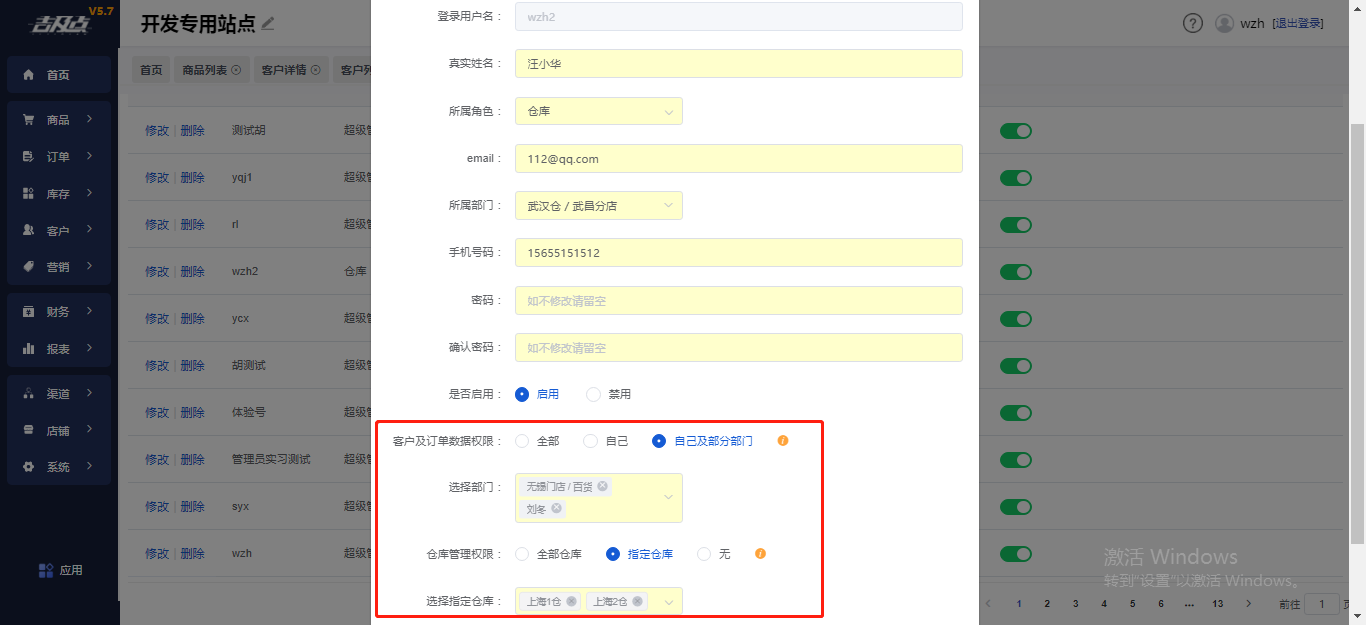Click the info icon beside 自己及部分部门

coord(783,441)
